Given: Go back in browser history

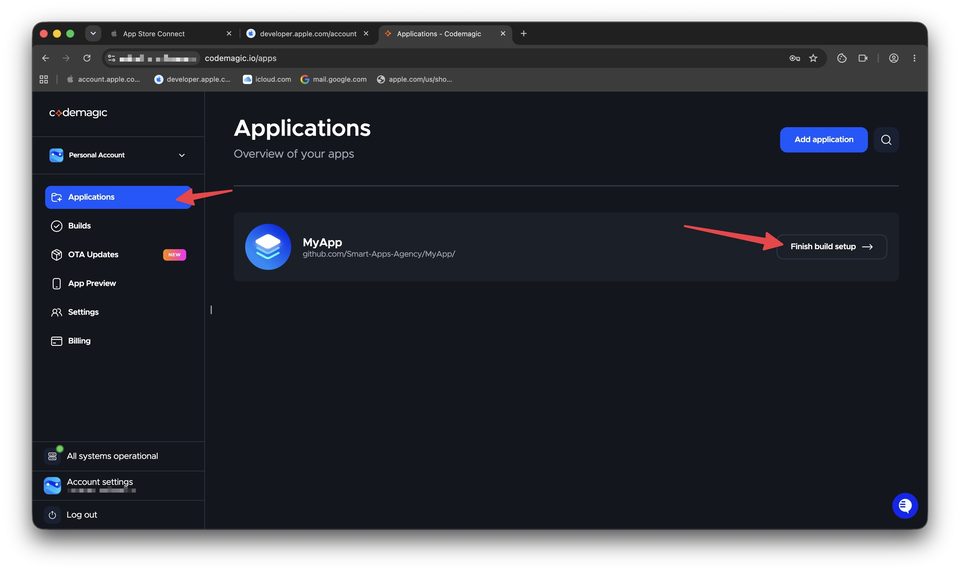Looking at the screenshot, I should [x=46, y=58].
